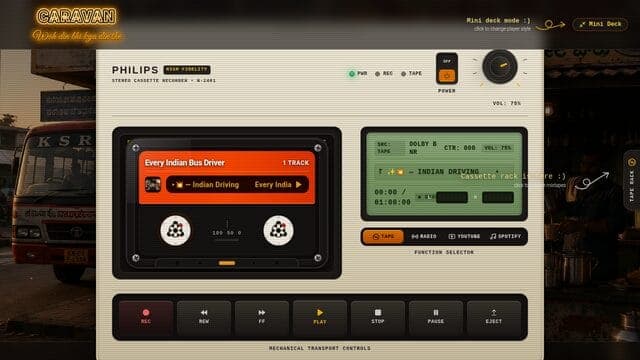Viewport: 640px width, 360px height.
Task: Click the Spotify music note icon
Action: (493, 236)
